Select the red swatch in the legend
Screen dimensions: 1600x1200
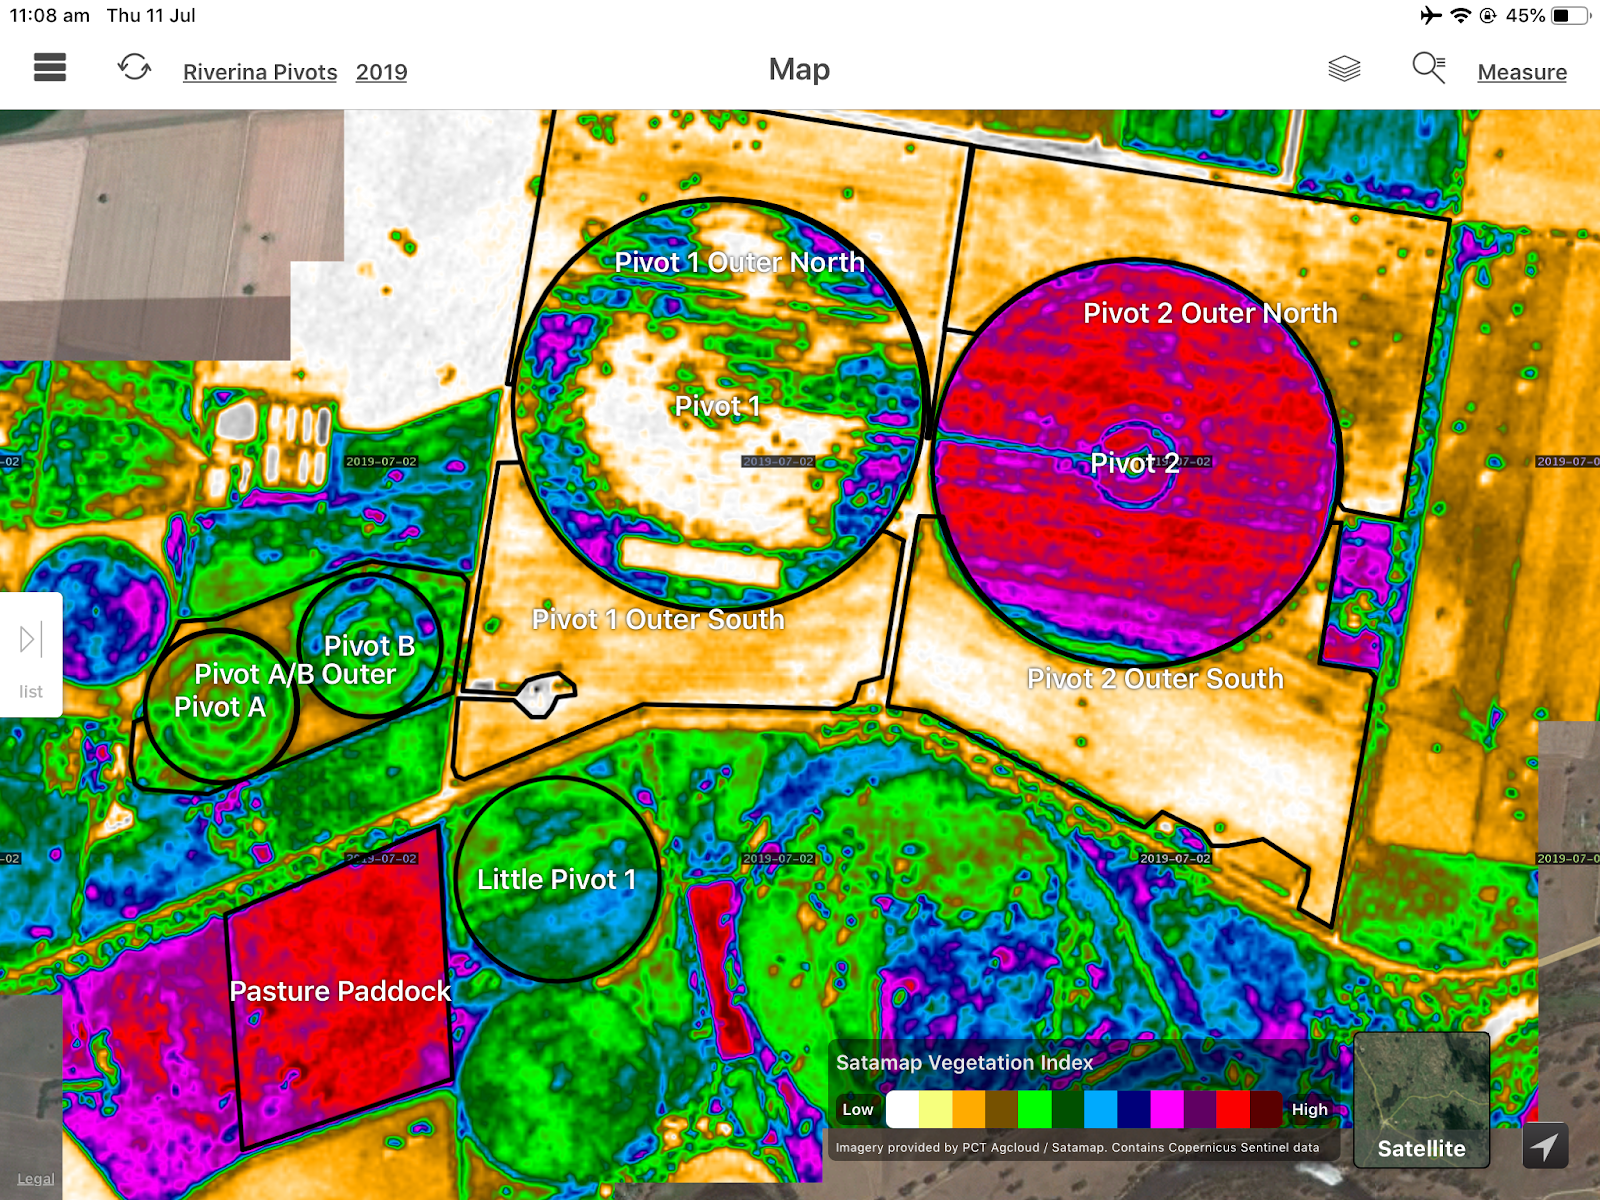point(1233,1109)
